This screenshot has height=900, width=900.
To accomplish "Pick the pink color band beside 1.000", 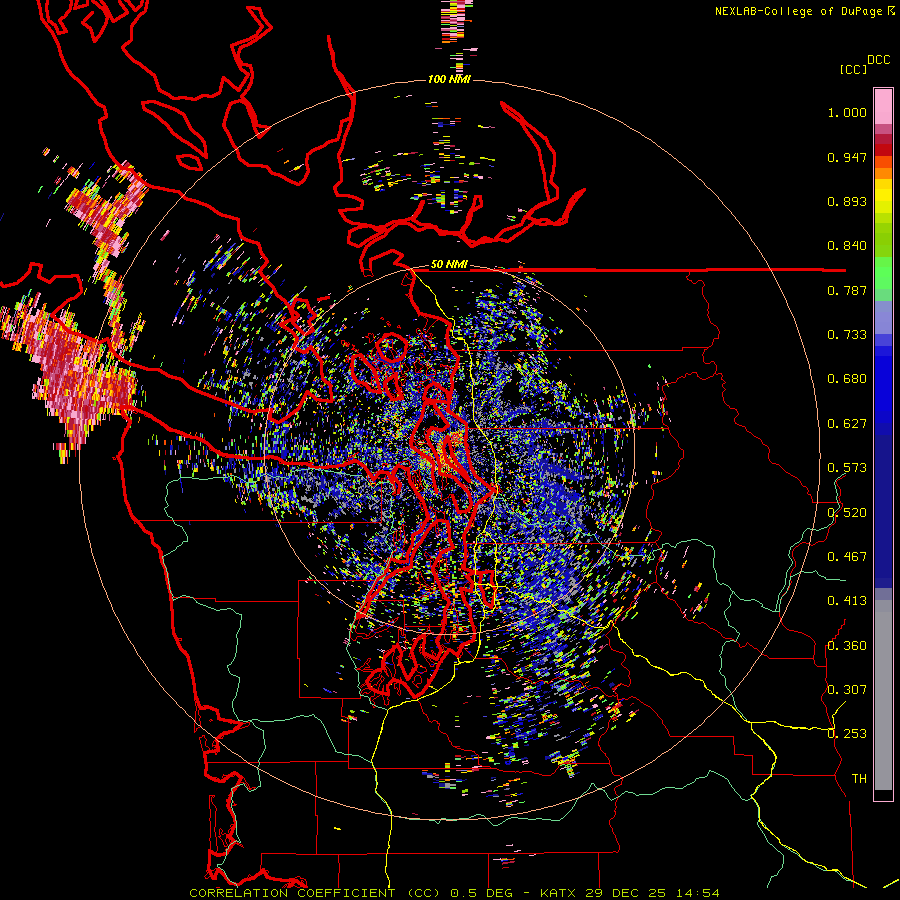I will (883, 107).
